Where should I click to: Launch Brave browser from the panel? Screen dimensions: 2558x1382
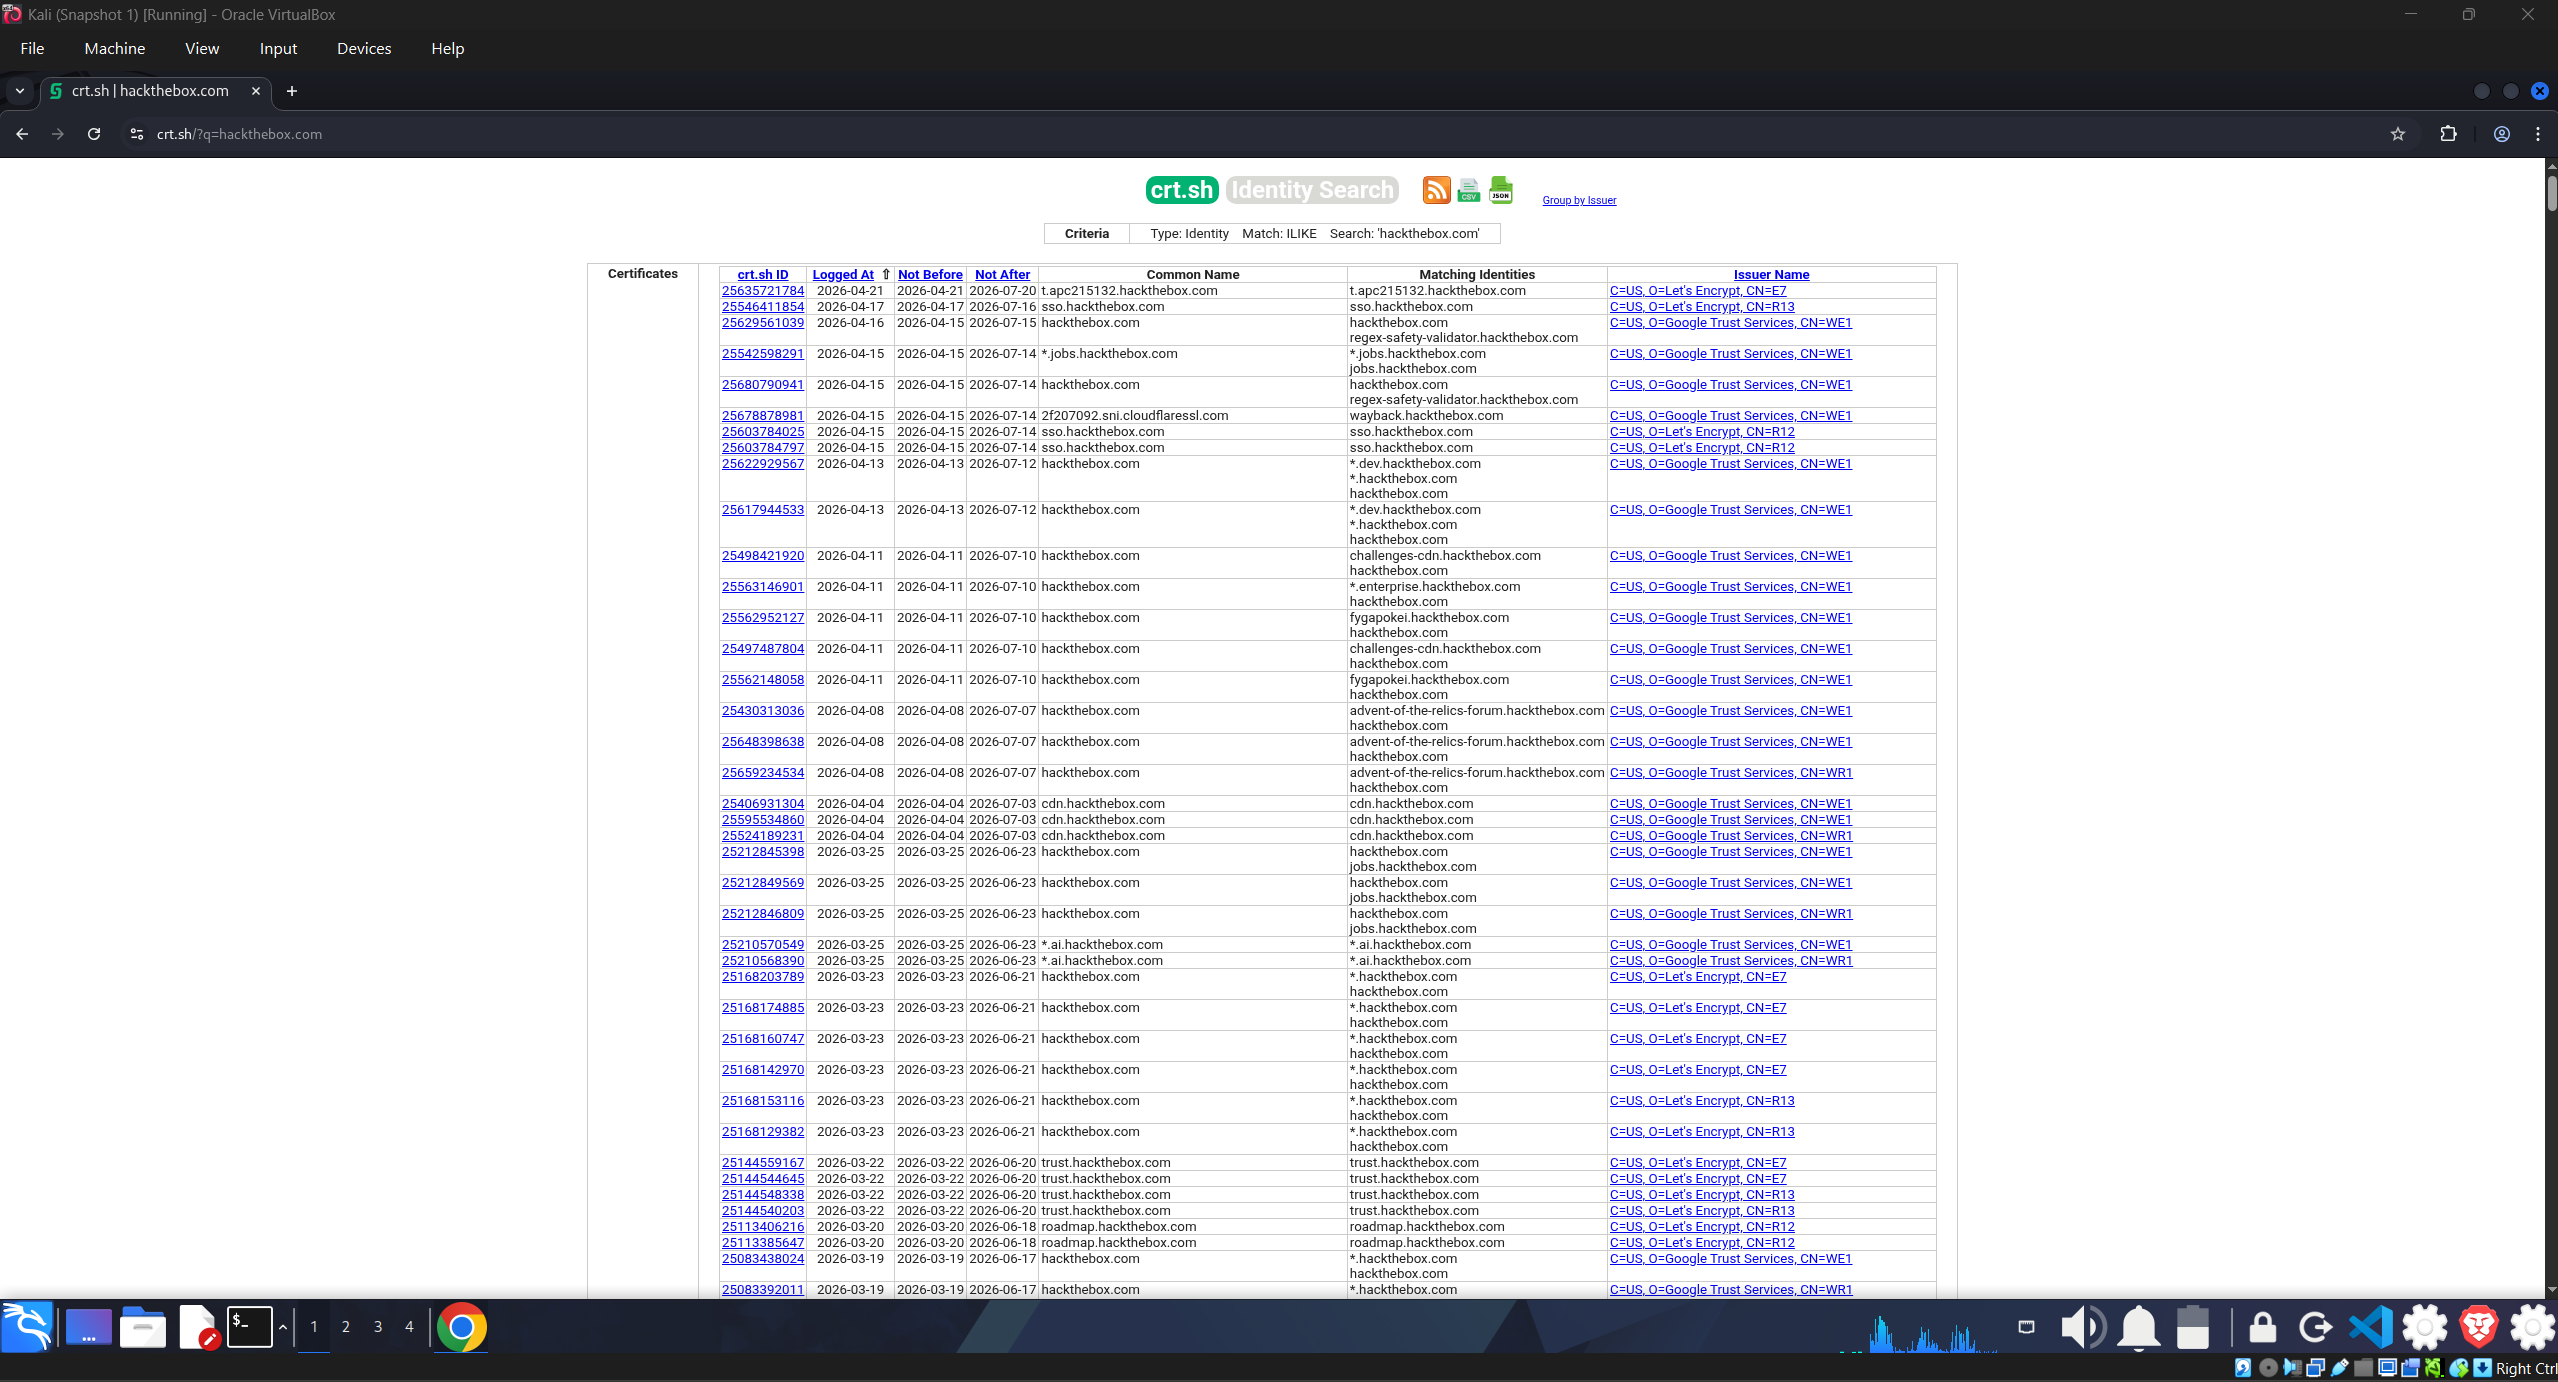pyautogui.click(x=2479, y=1328)
